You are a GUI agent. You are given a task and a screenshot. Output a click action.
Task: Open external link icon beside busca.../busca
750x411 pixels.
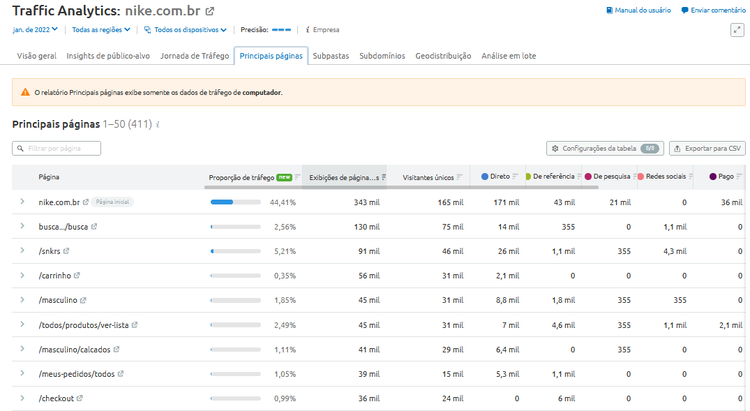94,226
